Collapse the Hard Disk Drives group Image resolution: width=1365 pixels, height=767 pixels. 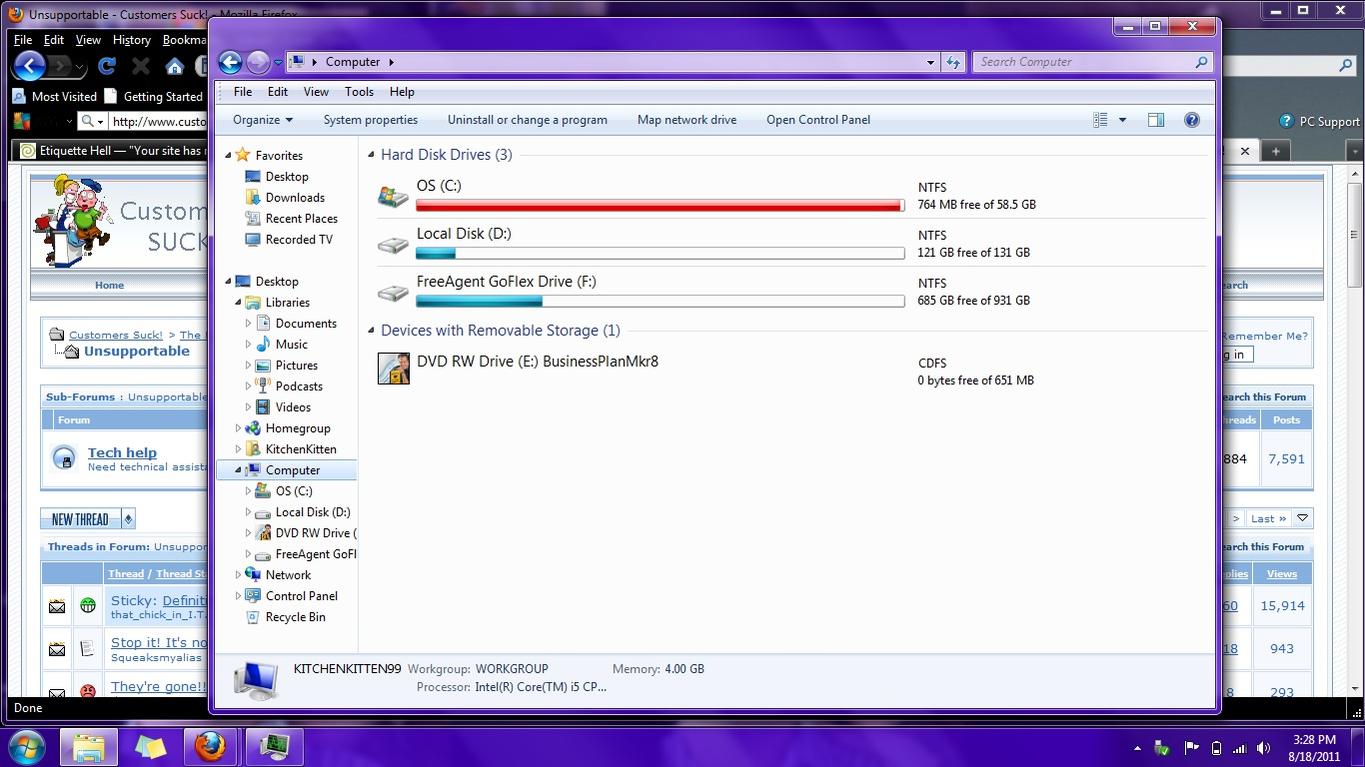372,155
